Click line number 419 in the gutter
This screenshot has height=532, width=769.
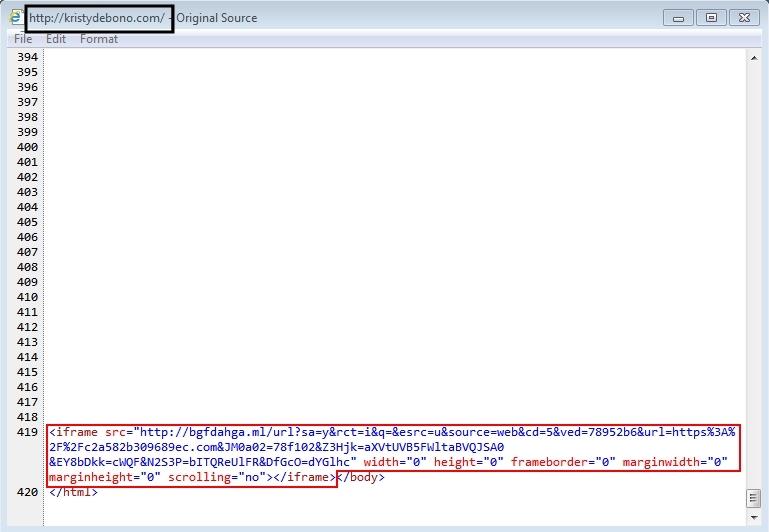point(28,432)
